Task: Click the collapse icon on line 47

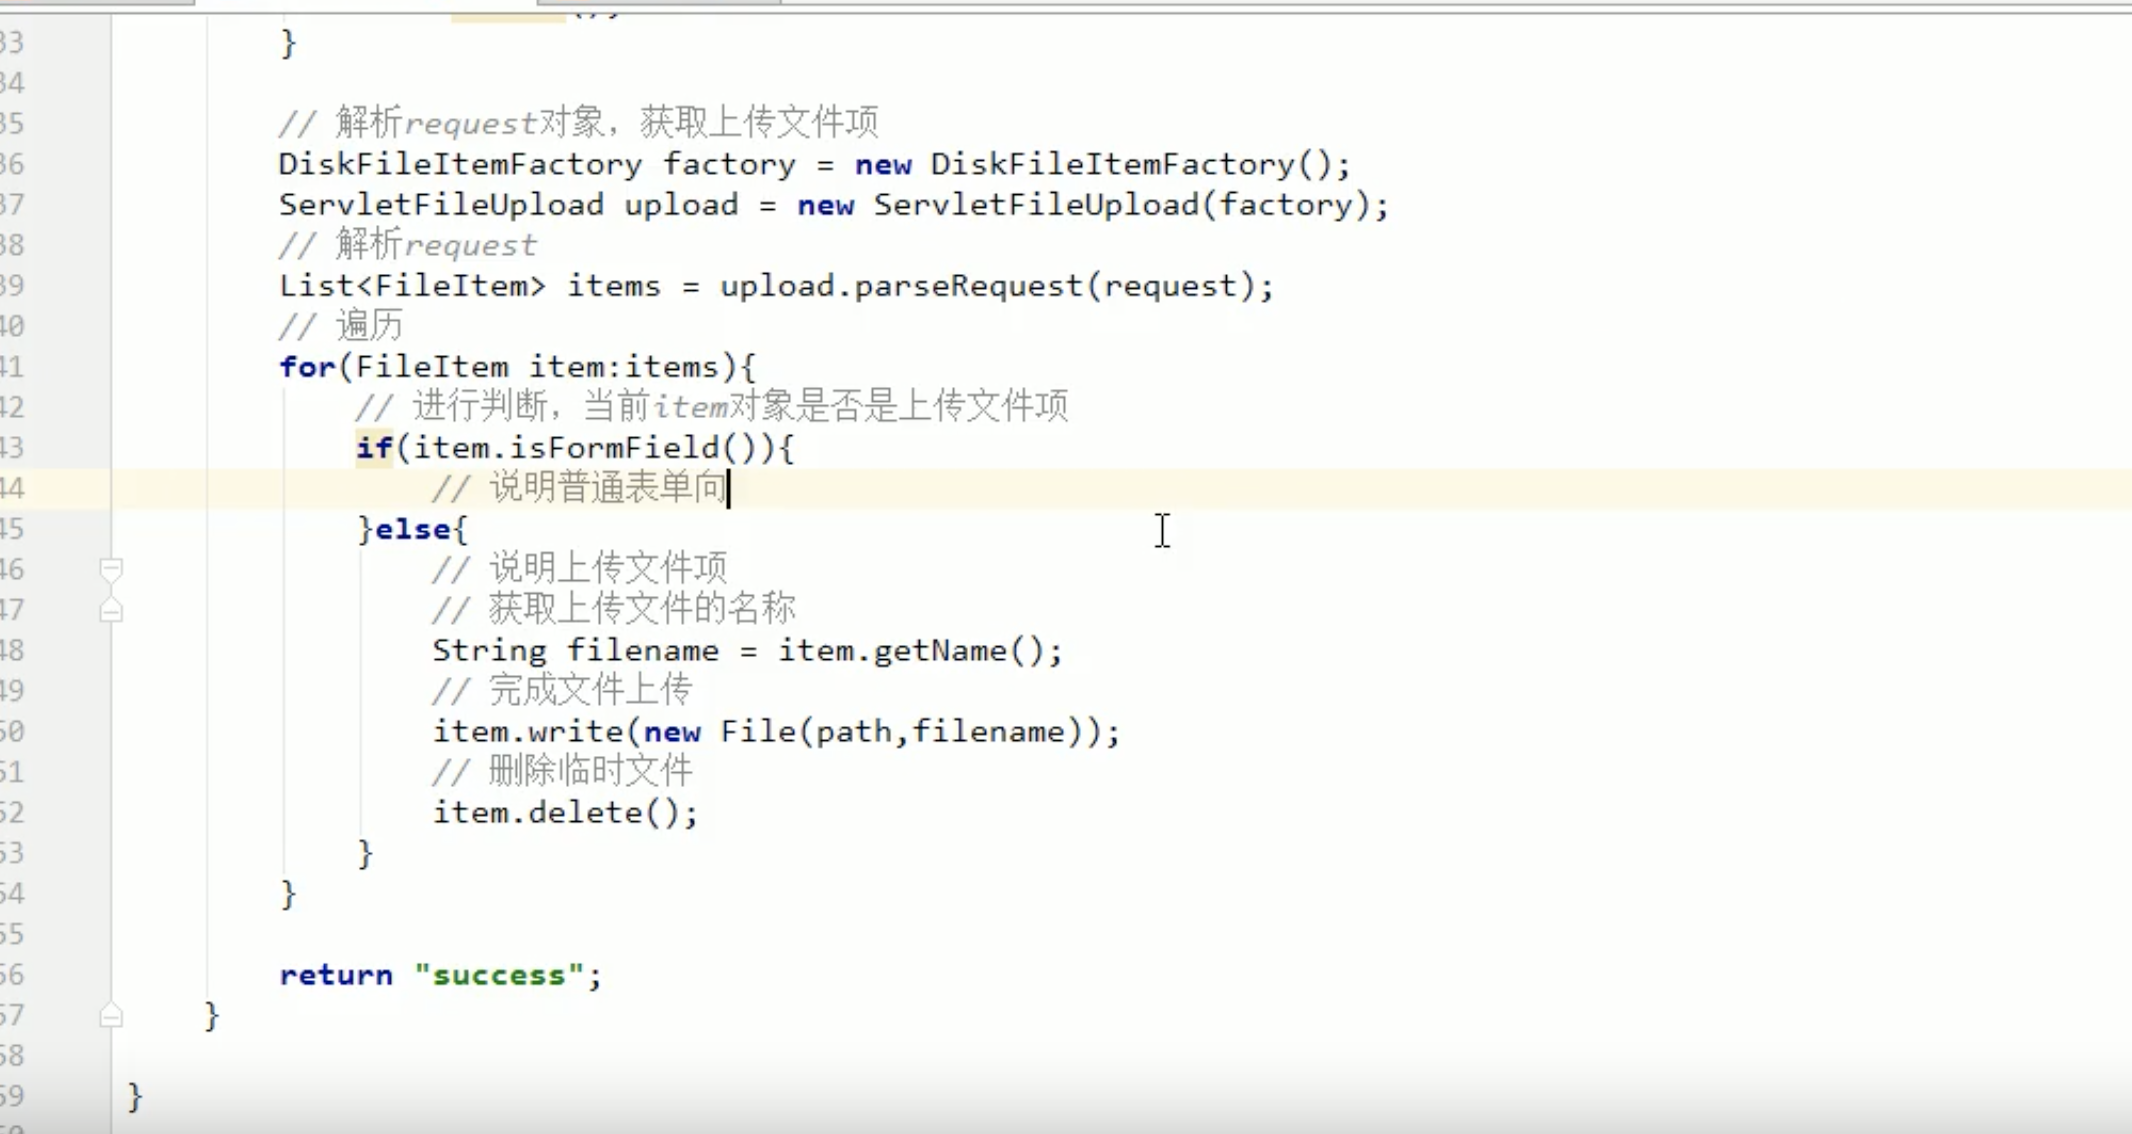Action: pyautogui.click(x=110, y=609)
